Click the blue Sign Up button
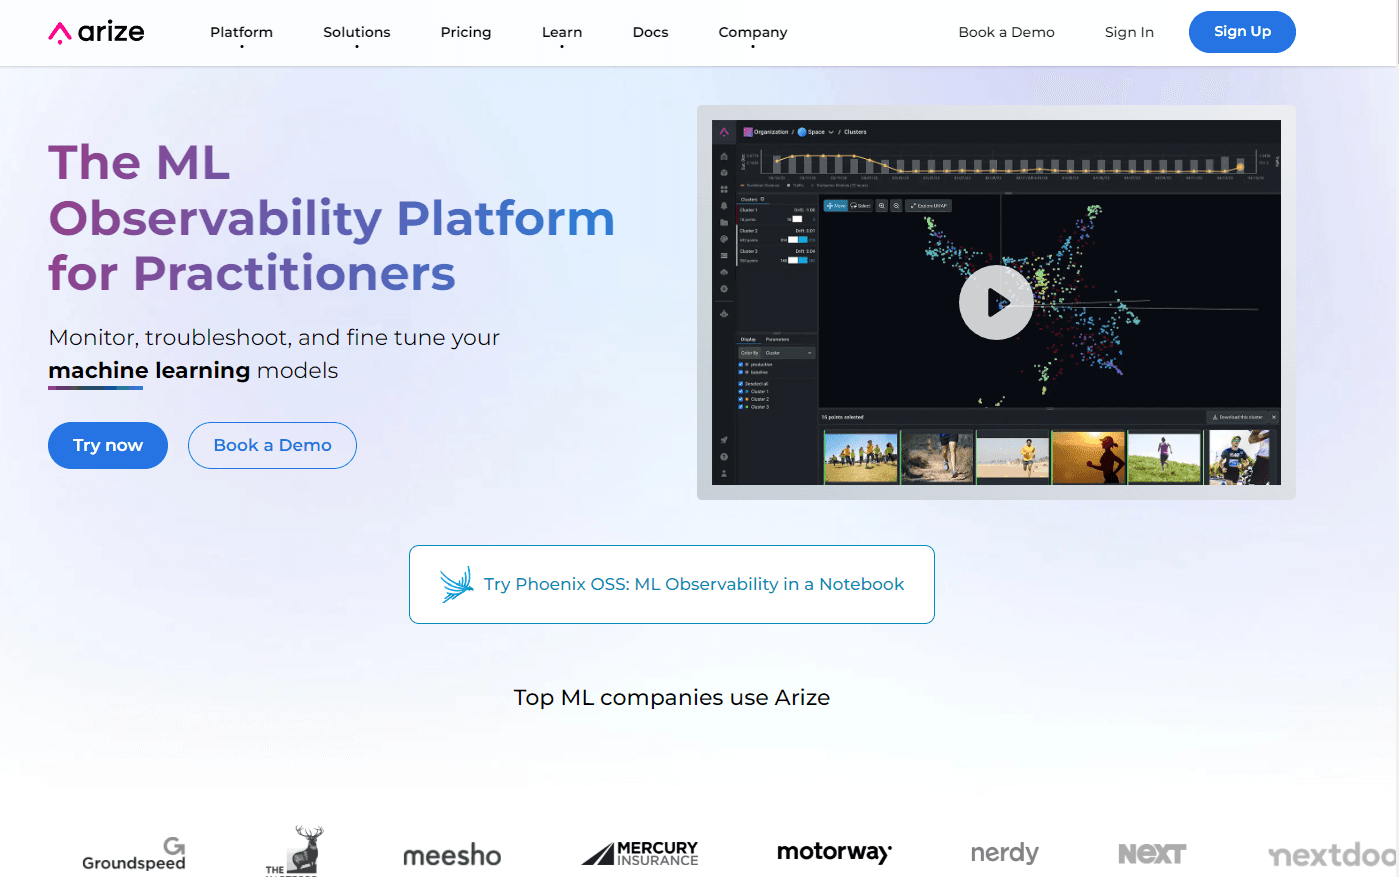The width and height of the screenshot is (1399, 877). click(x=1242, y=32)
